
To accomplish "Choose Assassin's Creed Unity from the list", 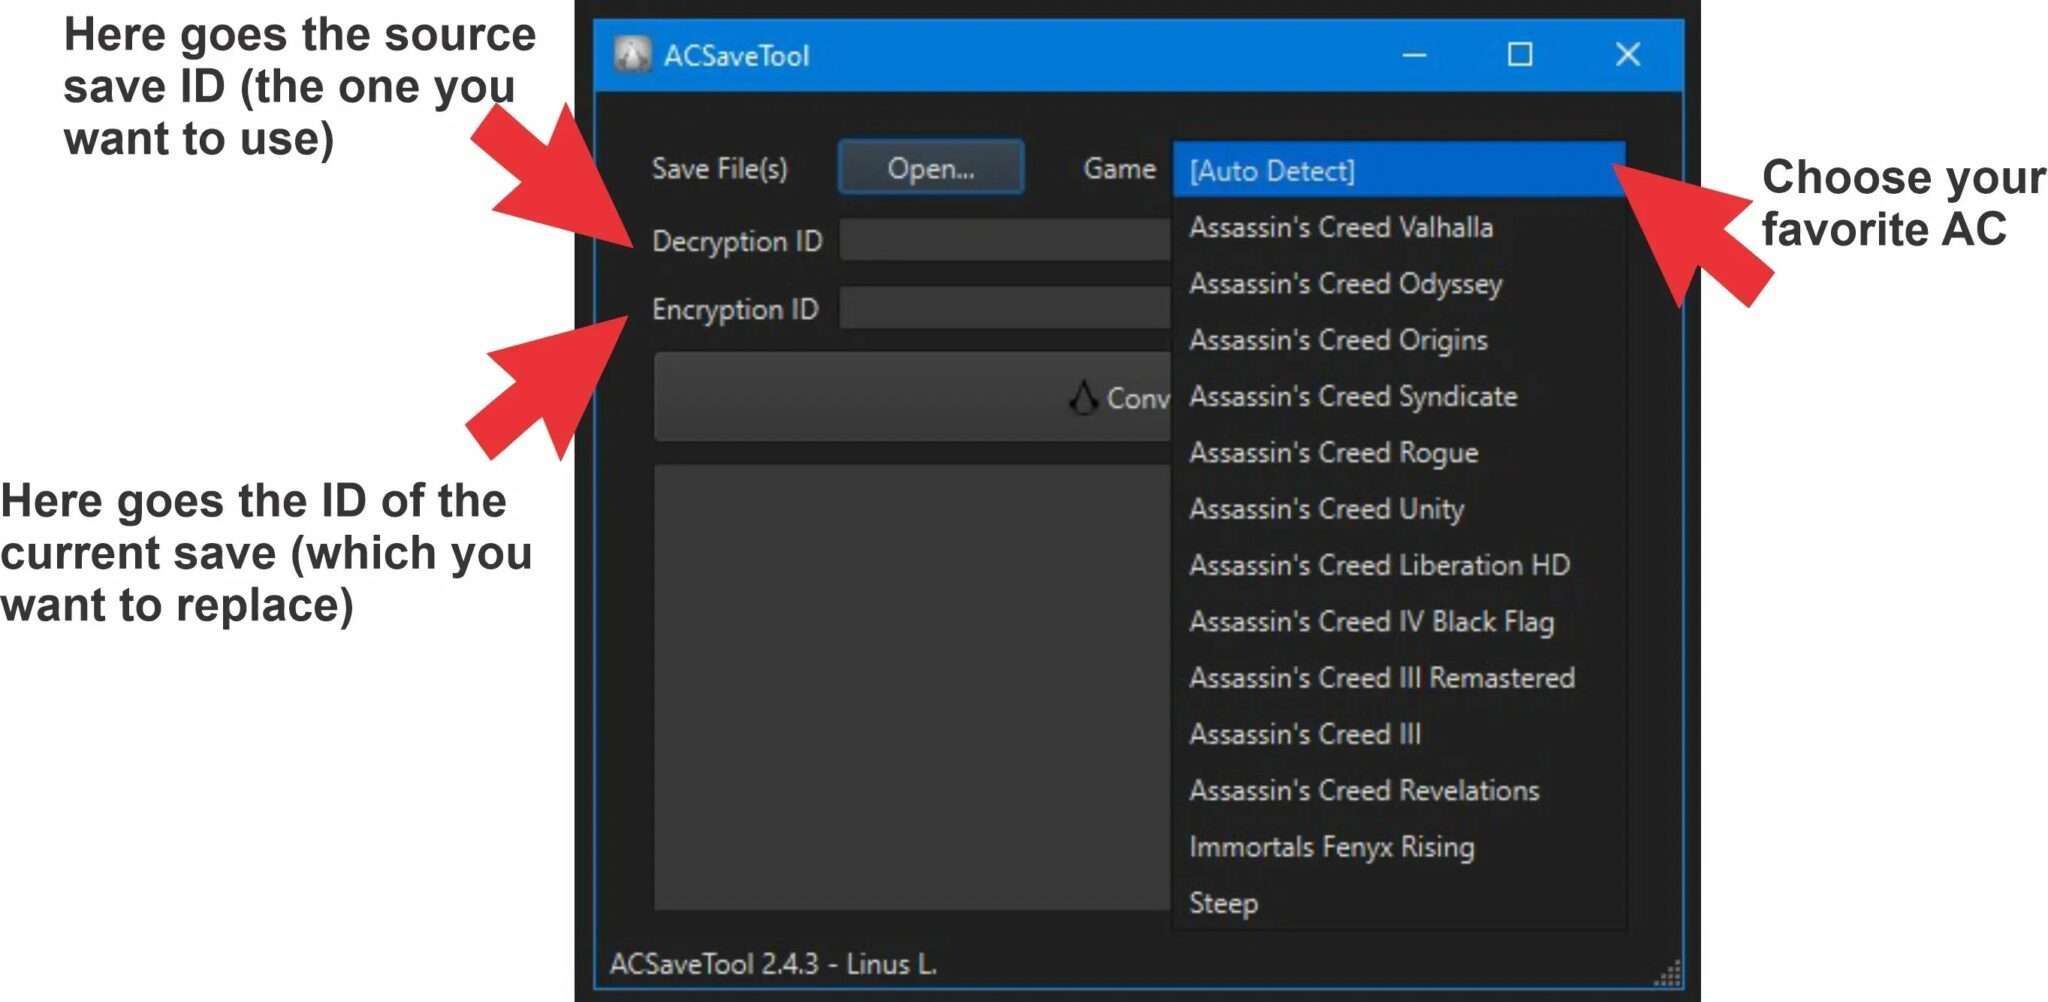I will tap(1399, 509).
